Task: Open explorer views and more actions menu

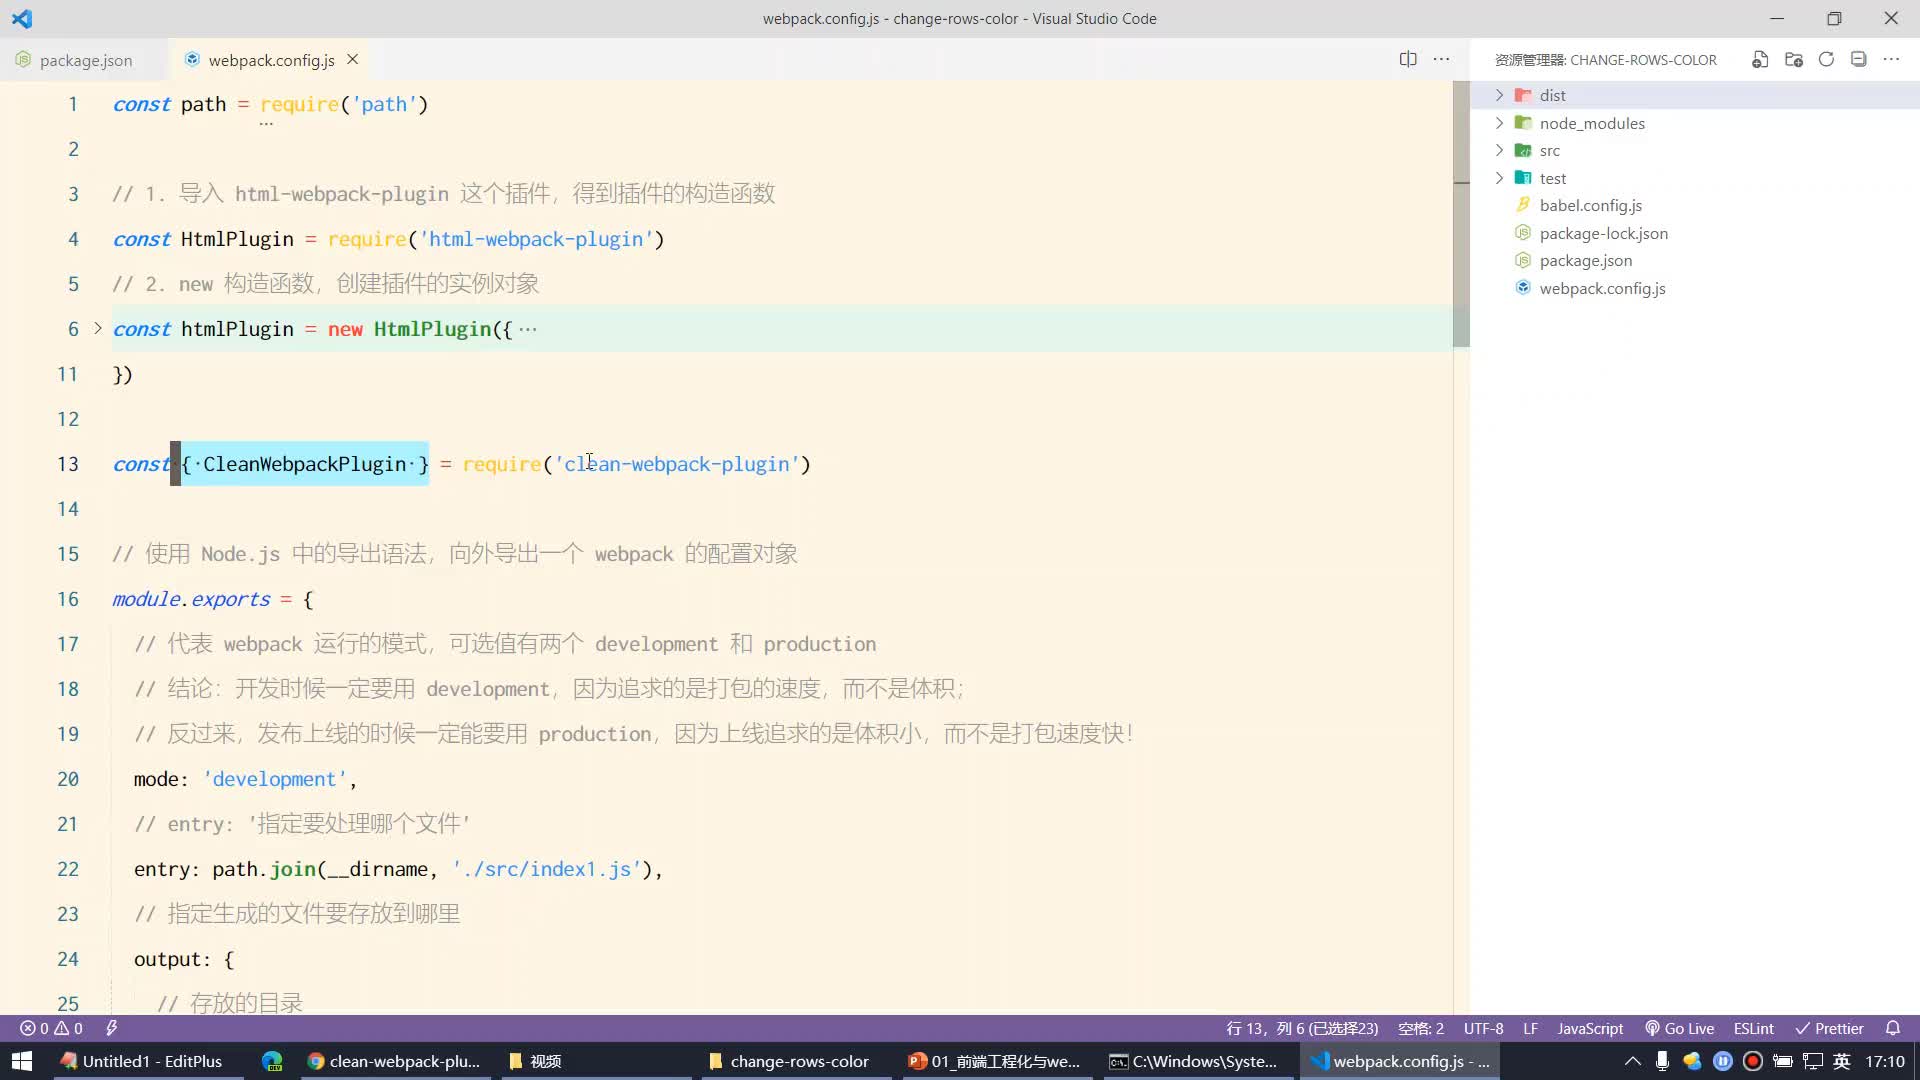Action: [1891, 60]
